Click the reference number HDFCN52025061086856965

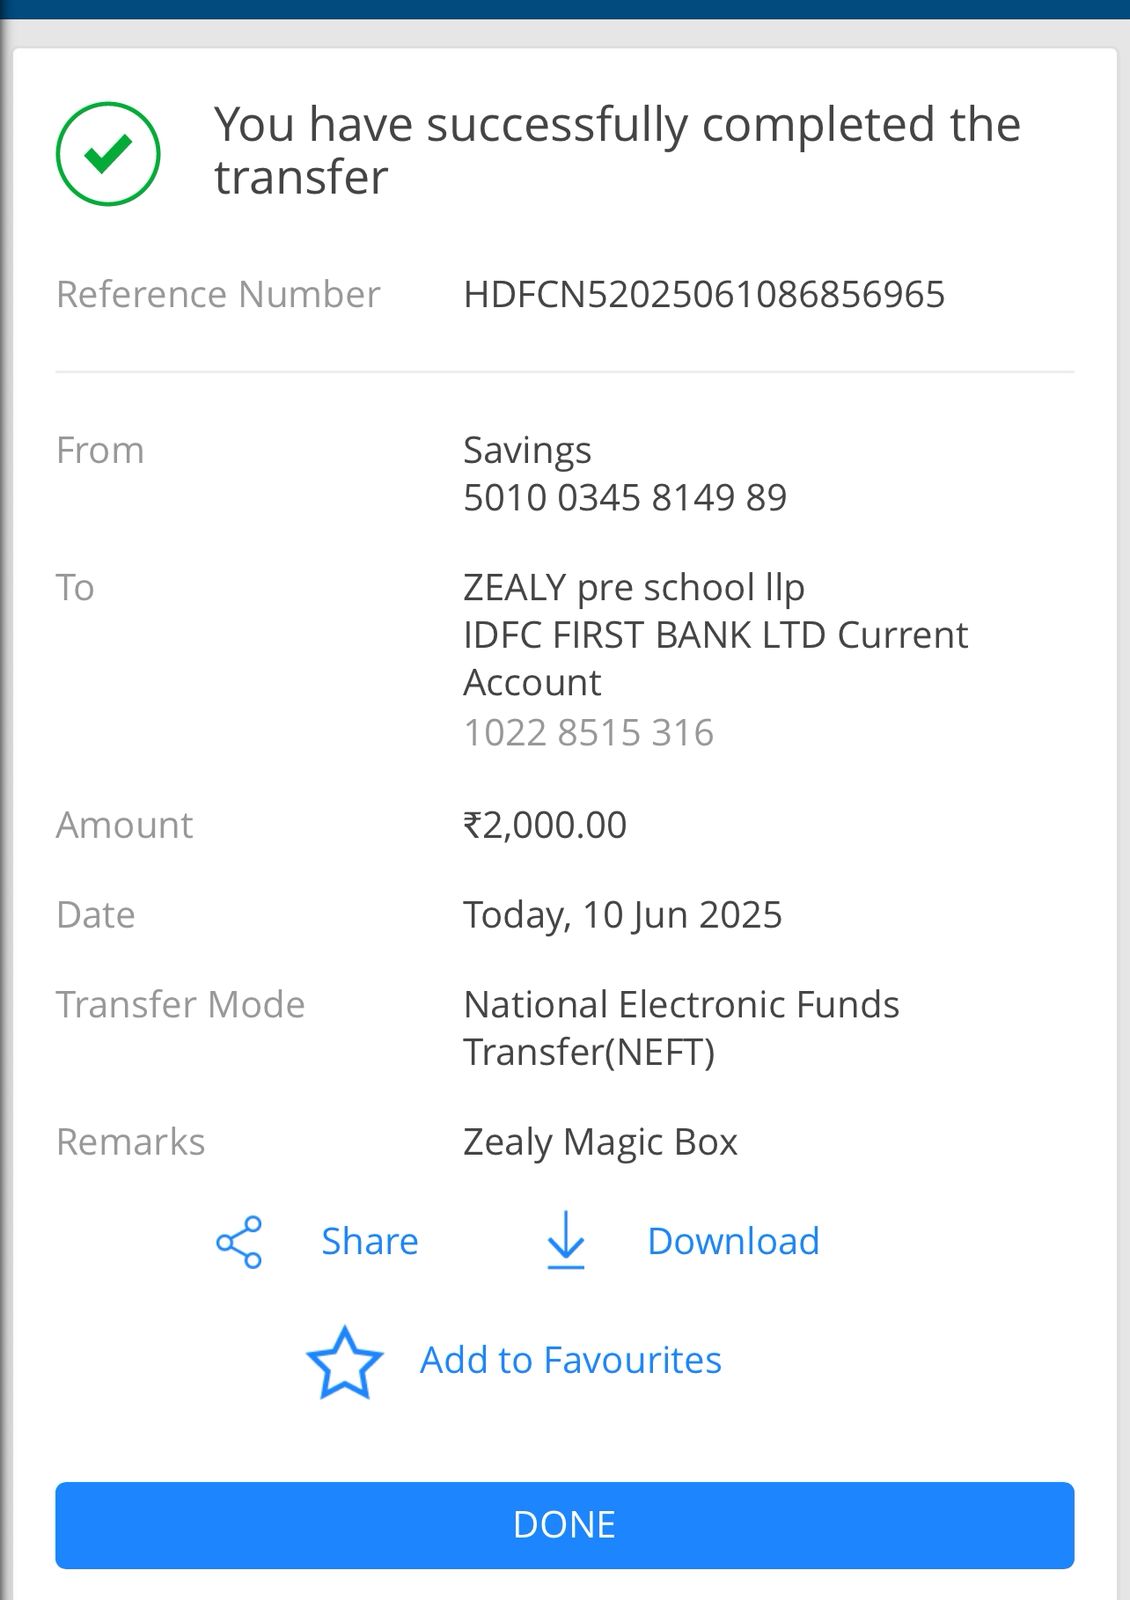click(704, 294)
